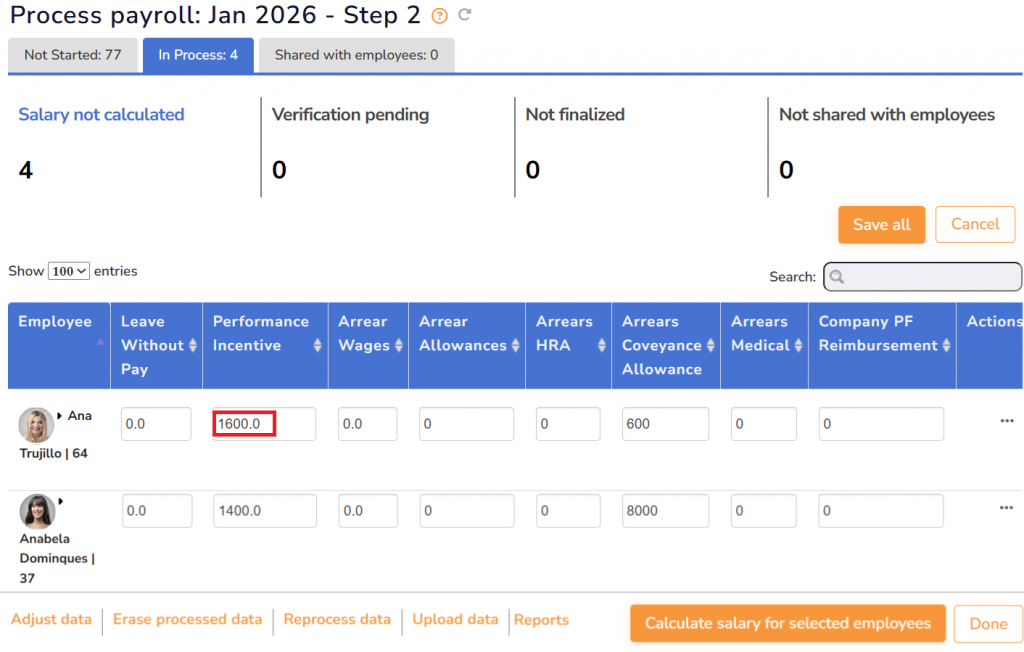Image resolution: width=1024 pixels, height=652 pixels.
Task: Open actions menu for Ana Trujillo
Action: click(x=1006, y=422)
